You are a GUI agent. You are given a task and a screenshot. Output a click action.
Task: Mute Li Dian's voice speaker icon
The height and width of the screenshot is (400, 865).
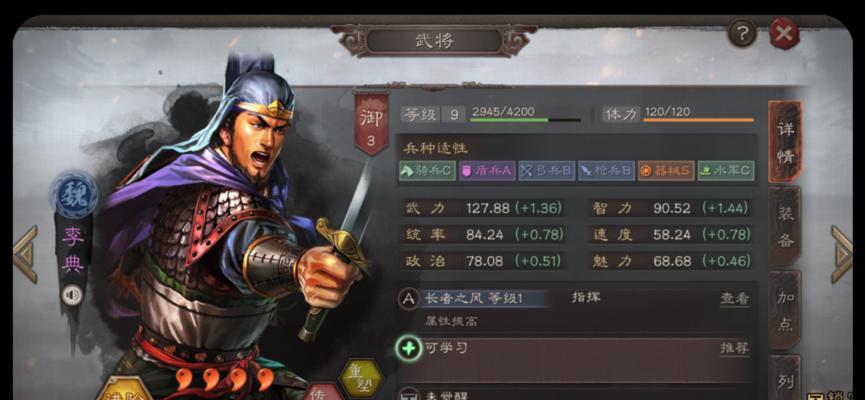[x=72, y=296]
